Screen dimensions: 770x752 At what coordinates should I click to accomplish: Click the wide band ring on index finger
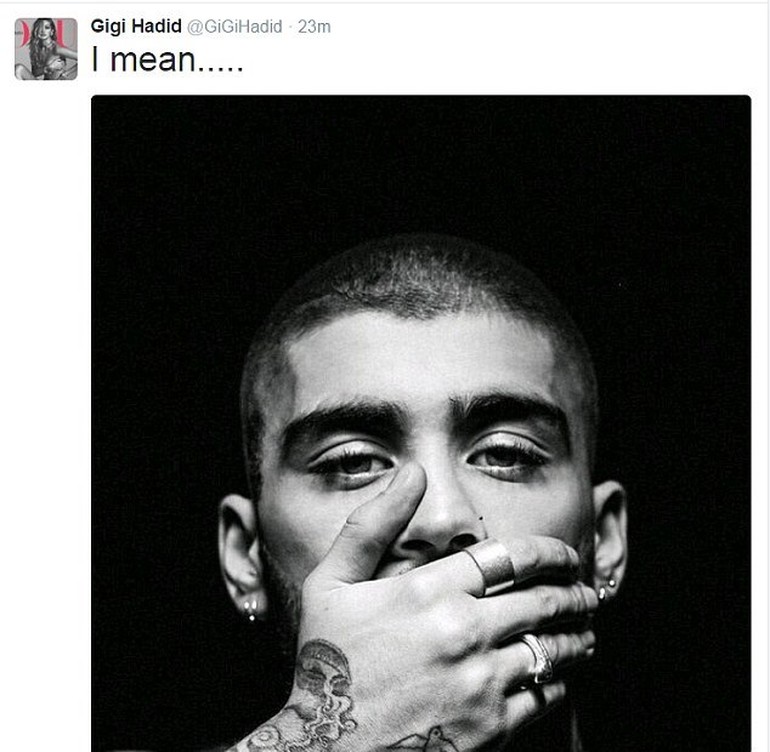point(492,567)
